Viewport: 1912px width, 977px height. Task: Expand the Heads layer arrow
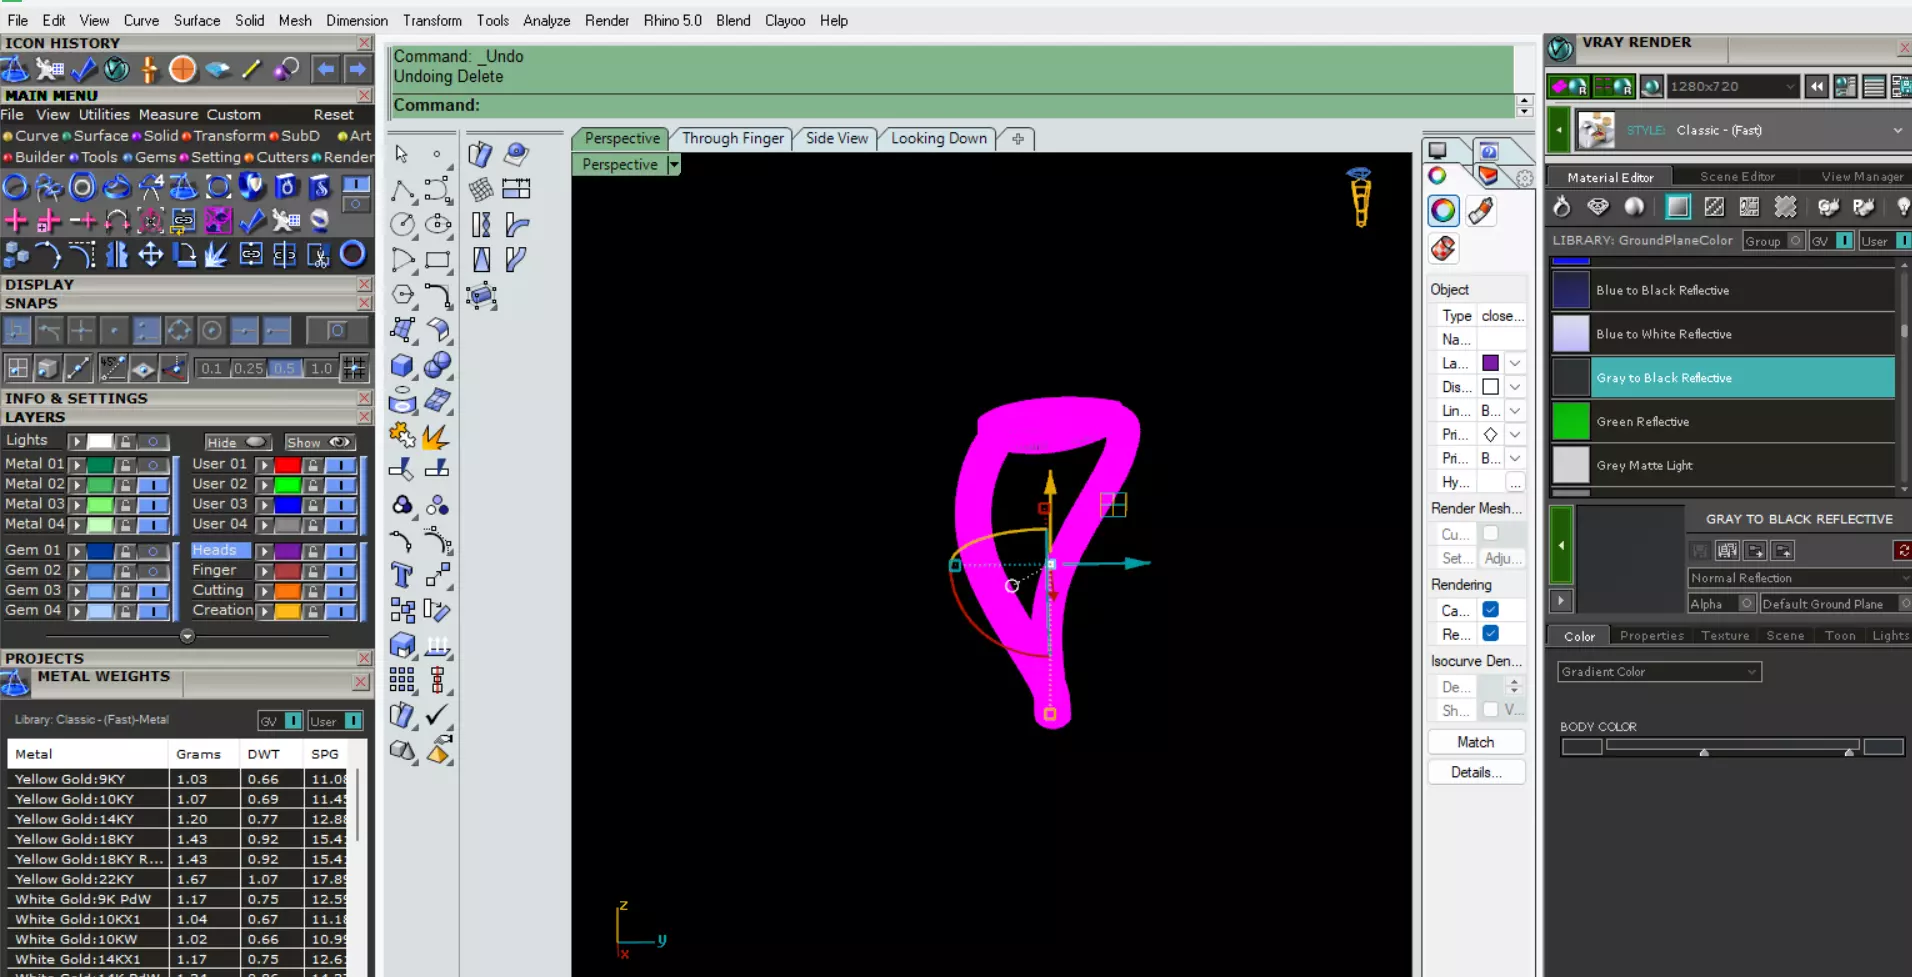[x=264, y=551]
